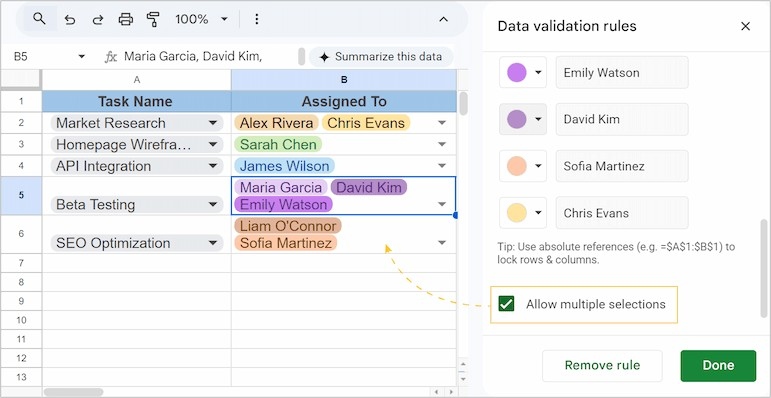The height and width of the screenshot is (398, 771).
Task: Open dropdown for Market Research cell
Action: [x=212, y=123]
